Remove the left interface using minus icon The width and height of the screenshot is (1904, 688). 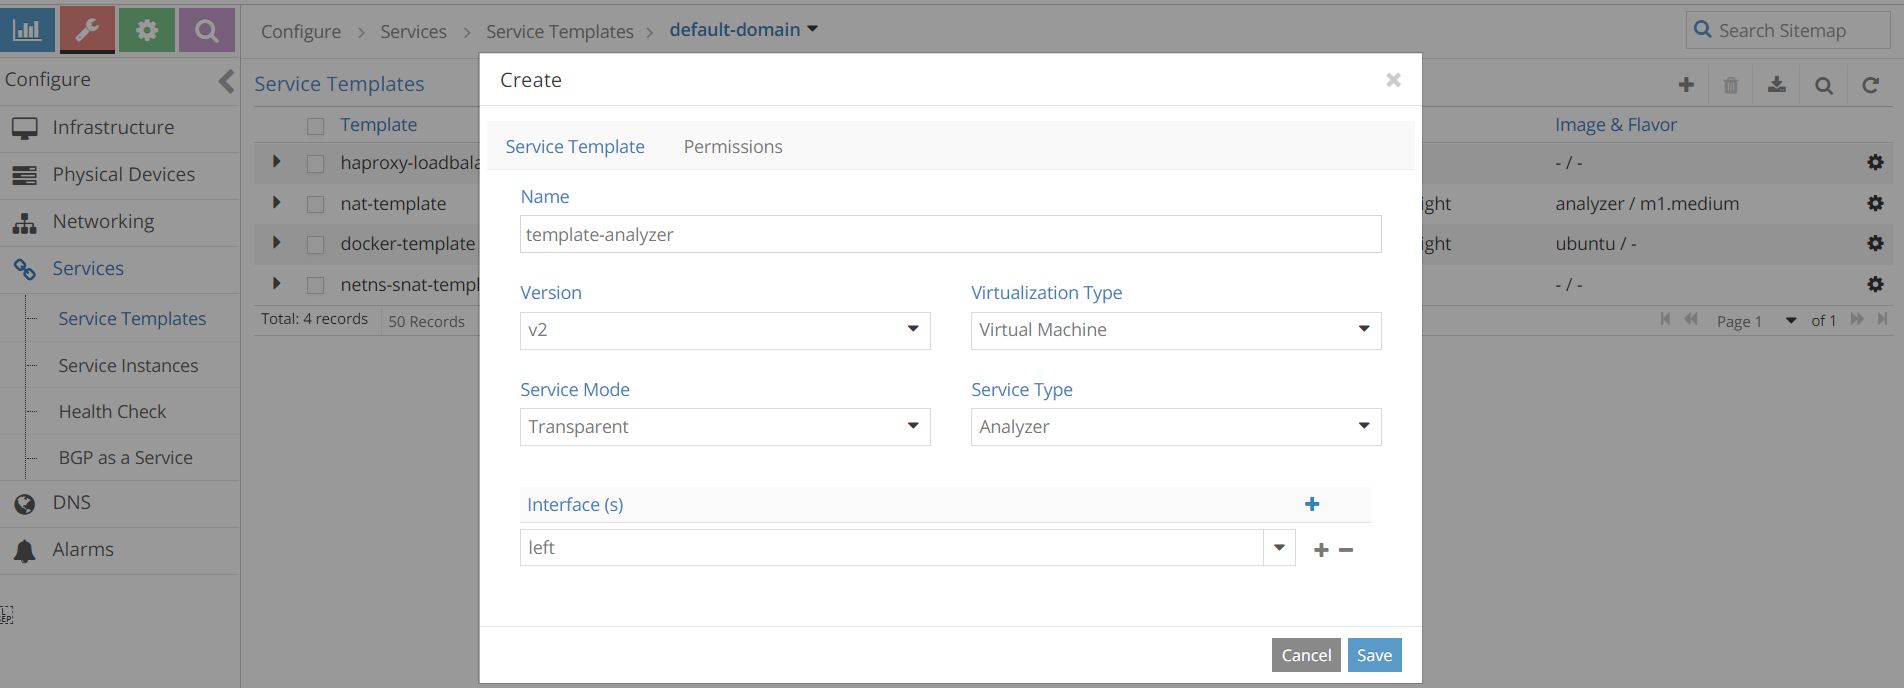click(x=1346, y=550)
